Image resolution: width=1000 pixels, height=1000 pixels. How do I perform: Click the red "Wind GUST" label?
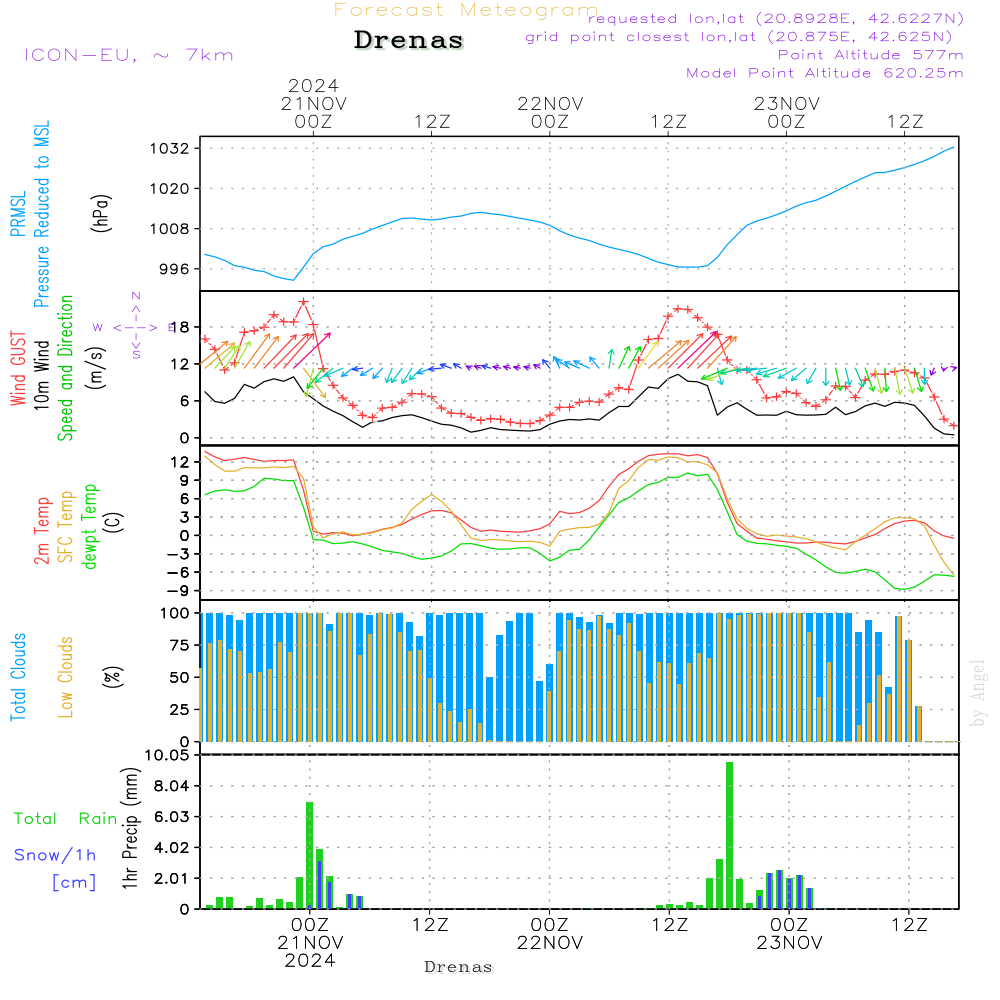18,369
